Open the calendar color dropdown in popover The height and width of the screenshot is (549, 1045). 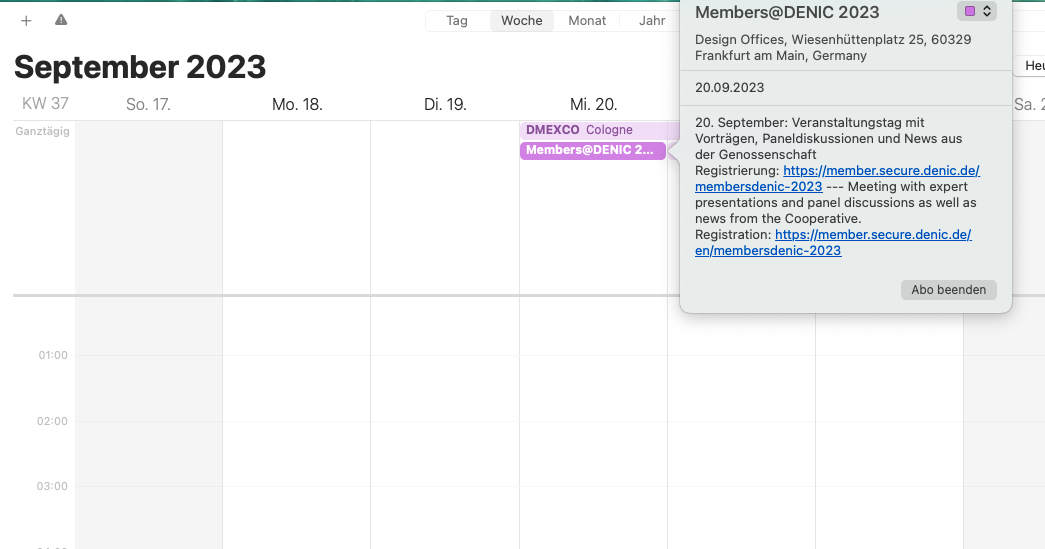[977, 11]
